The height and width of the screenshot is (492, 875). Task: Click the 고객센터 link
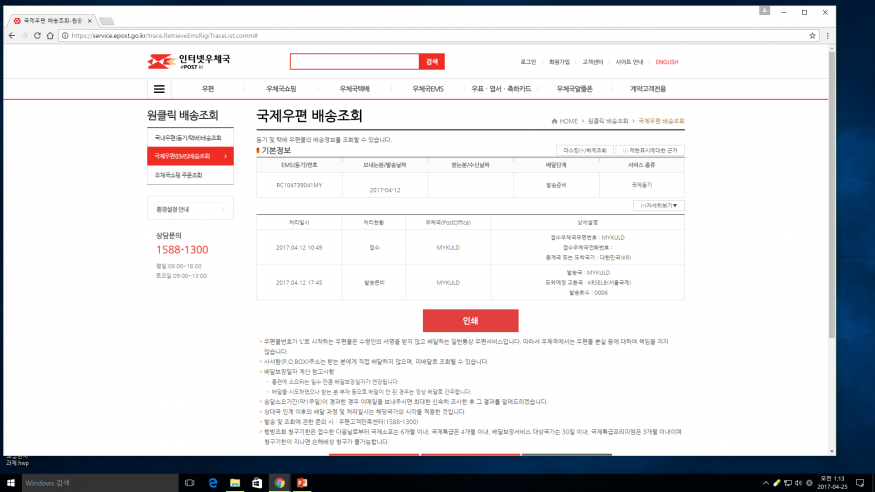(593, 62)
